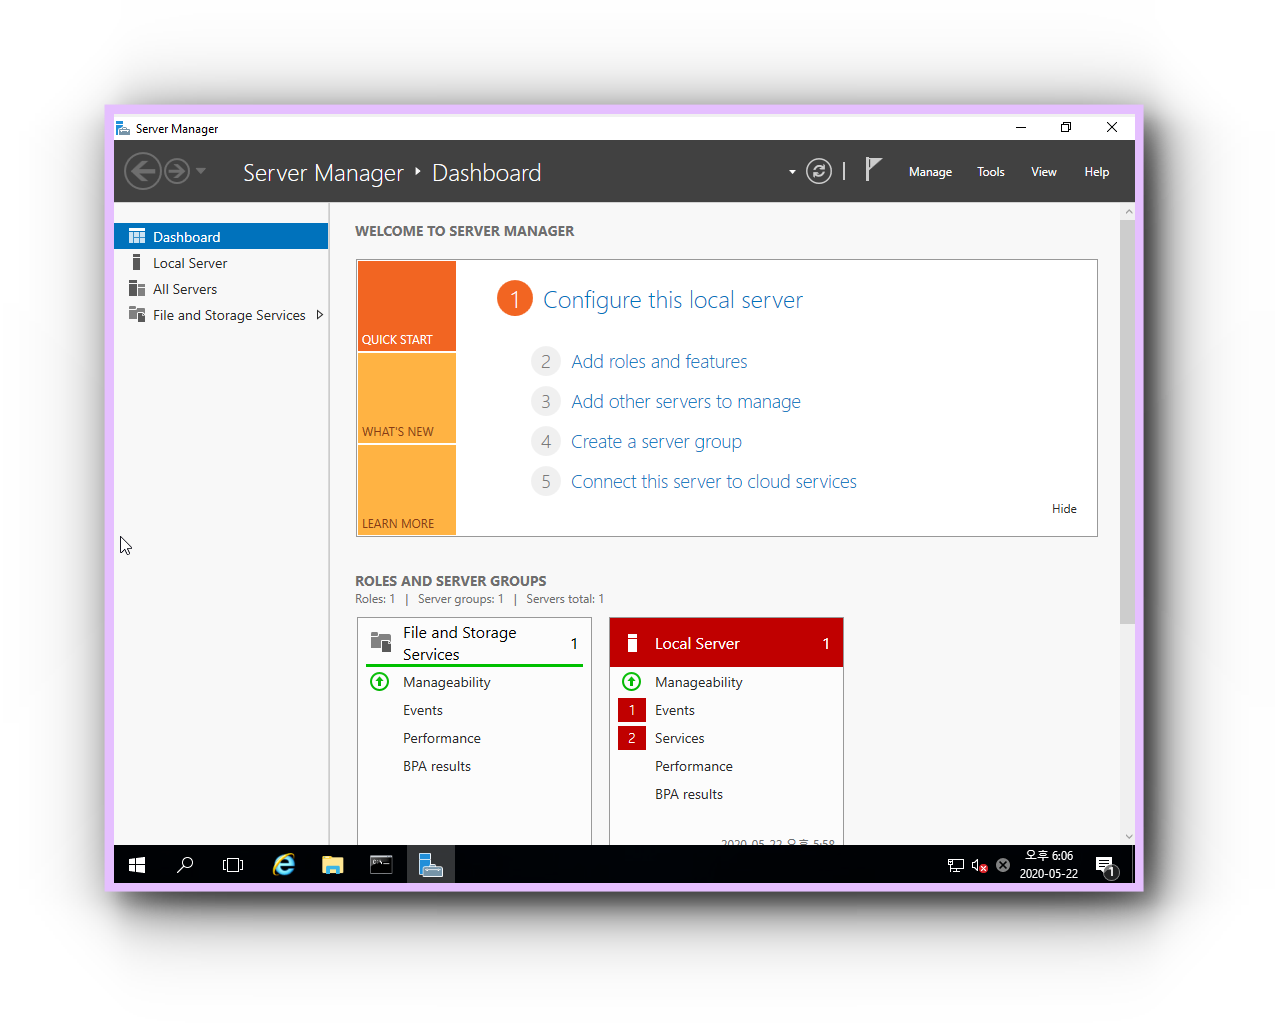Open Performance in the Local Server tile
1275x1023 pixels.
point(694,766)
